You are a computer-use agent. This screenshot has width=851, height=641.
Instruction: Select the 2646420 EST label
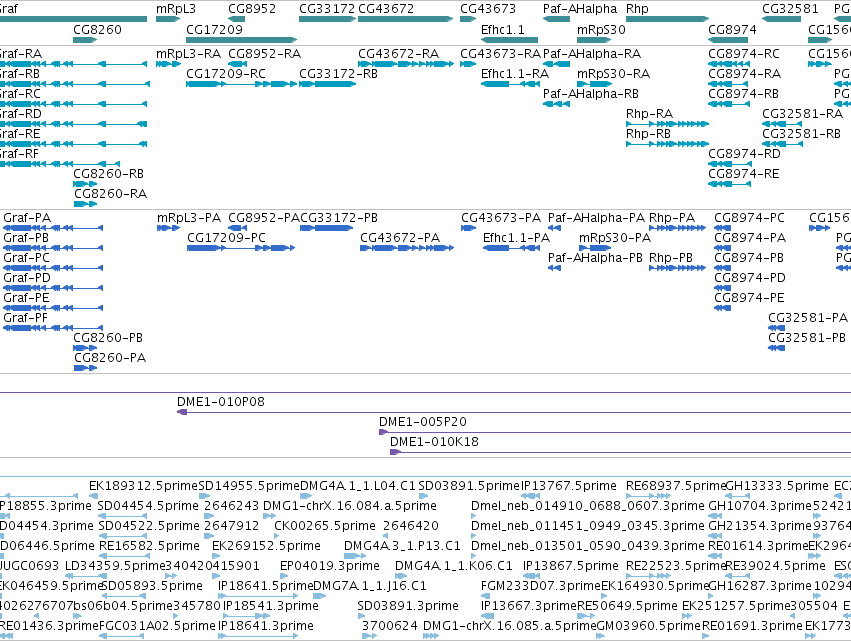(x=411, y=526)
